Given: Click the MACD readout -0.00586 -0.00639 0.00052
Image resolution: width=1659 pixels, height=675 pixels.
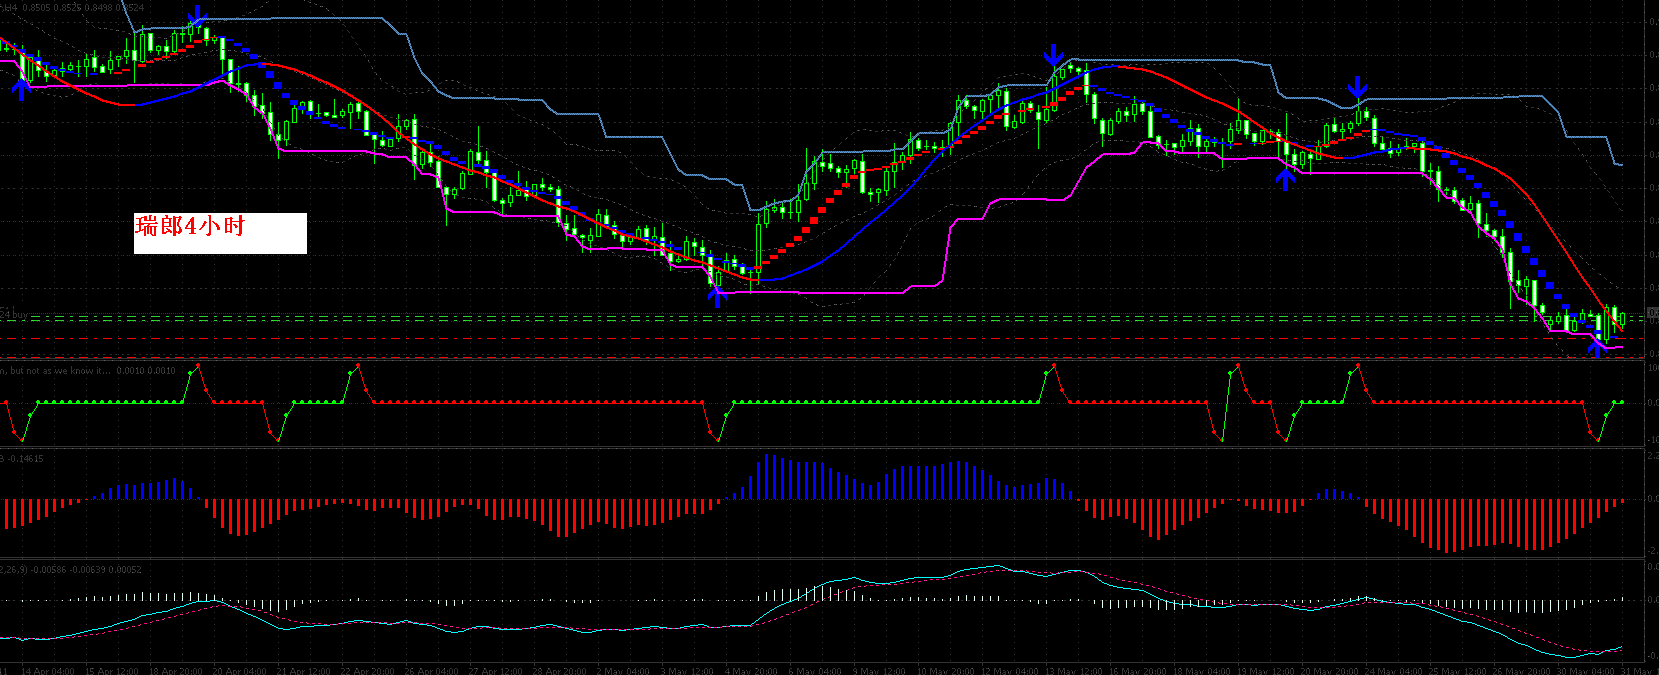Looking at the screenshot, I should 85,569.
